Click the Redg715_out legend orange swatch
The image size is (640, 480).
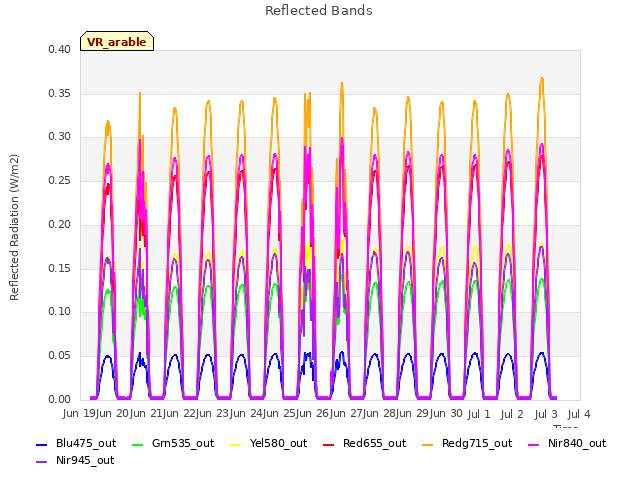tap(427, 444)
